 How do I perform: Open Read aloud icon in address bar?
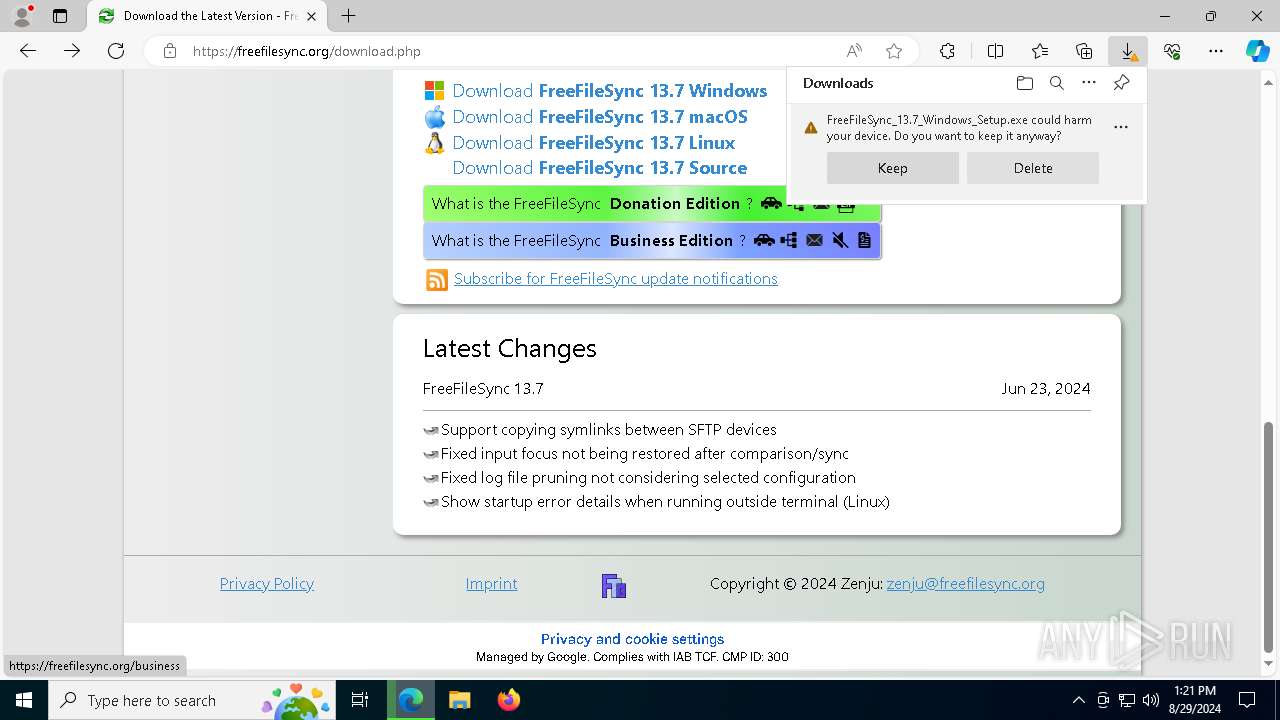point(854,51)
